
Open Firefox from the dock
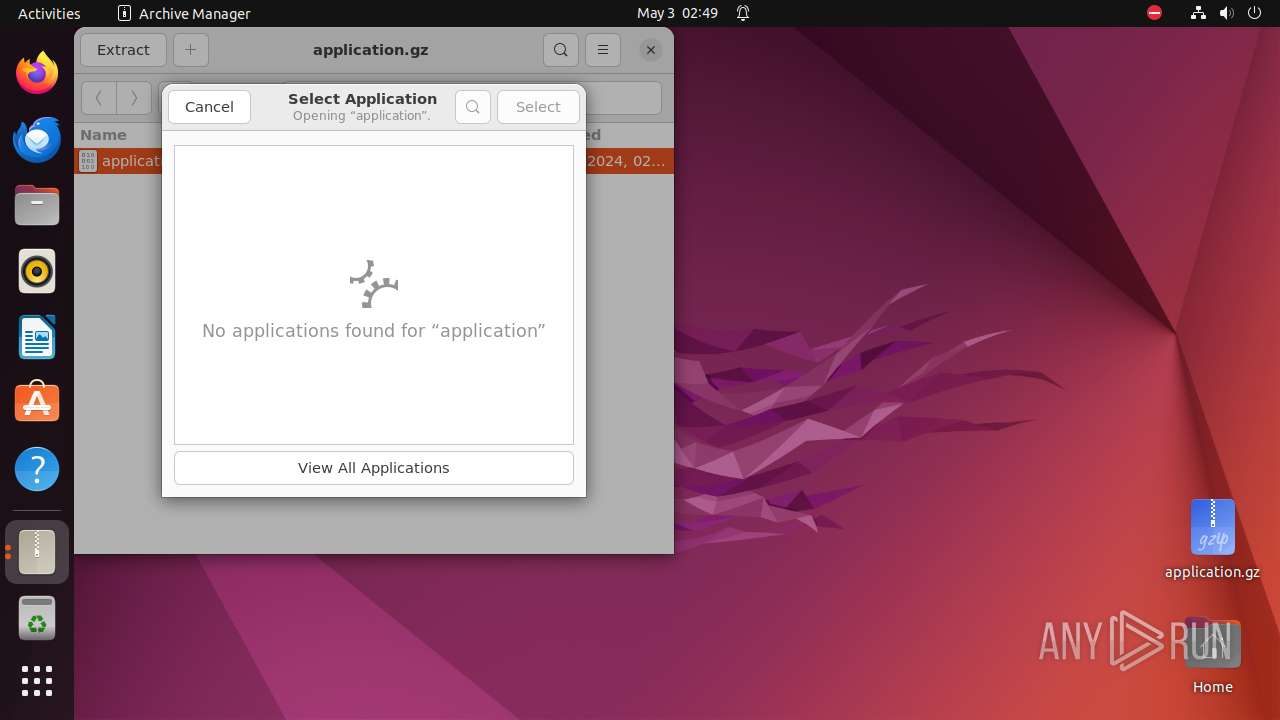[x=37, y=73]
